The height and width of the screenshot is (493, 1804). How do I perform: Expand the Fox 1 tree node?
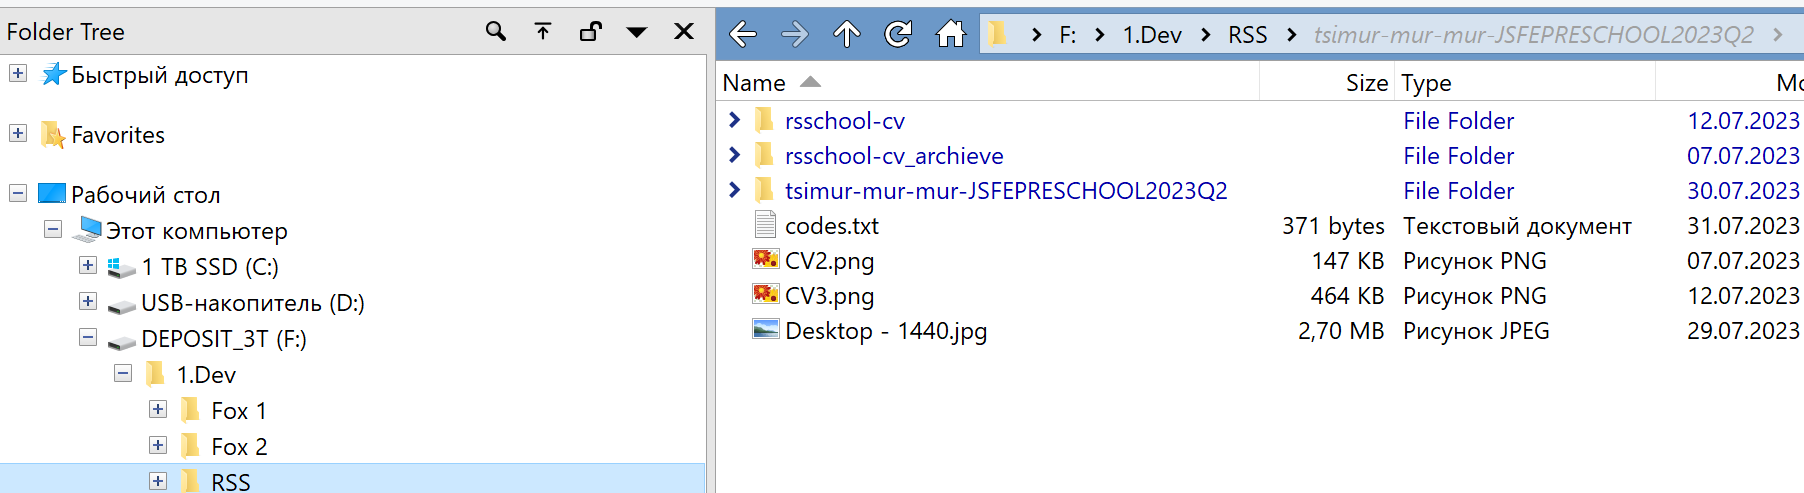coord(158,410)
